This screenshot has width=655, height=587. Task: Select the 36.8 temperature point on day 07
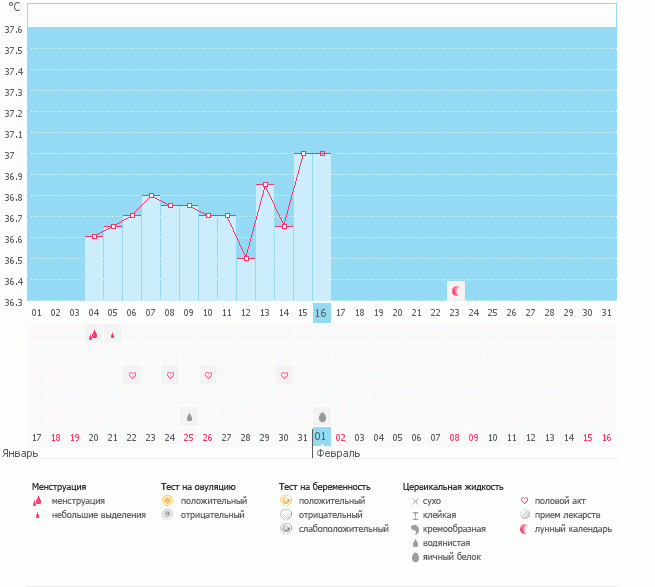[x=151, y=195]
